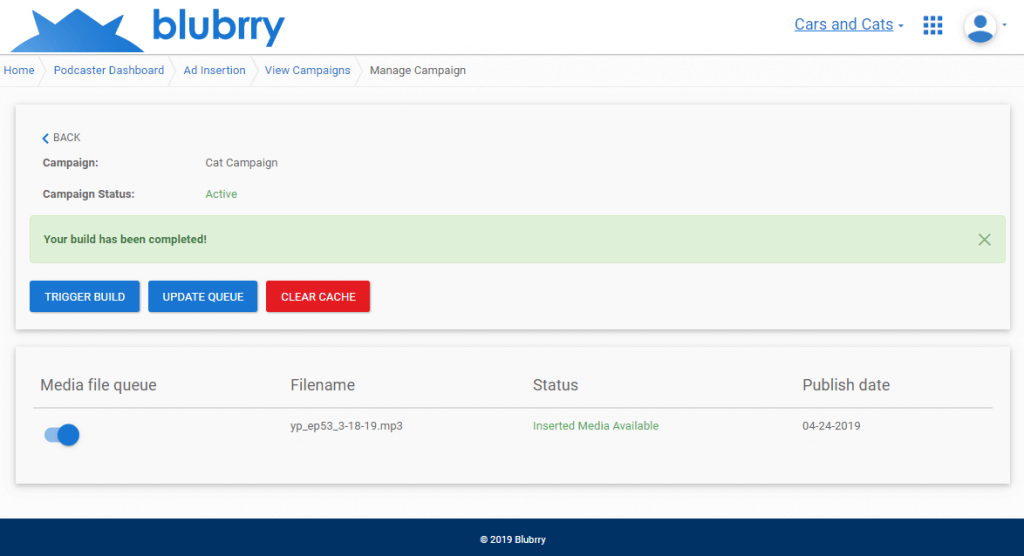The image size is (1024, 556).
Task: Open the apps grid icon
Action: point(933,25)
